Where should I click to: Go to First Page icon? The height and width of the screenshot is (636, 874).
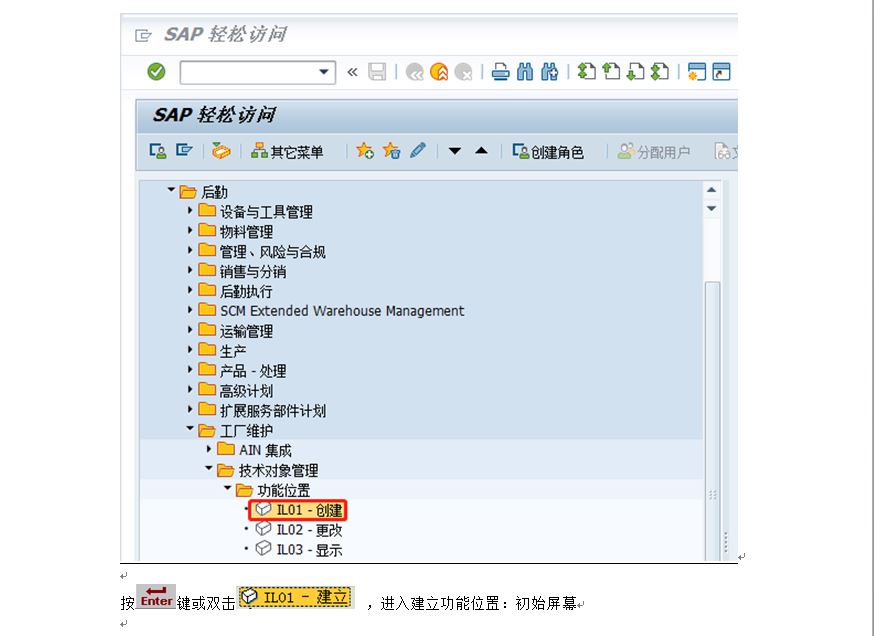587,71
